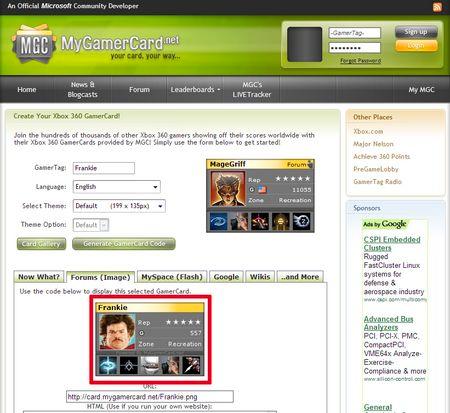Click the blue swirl game icon on Frankie card
Viewport: 450px width, 413px height.
108,365
